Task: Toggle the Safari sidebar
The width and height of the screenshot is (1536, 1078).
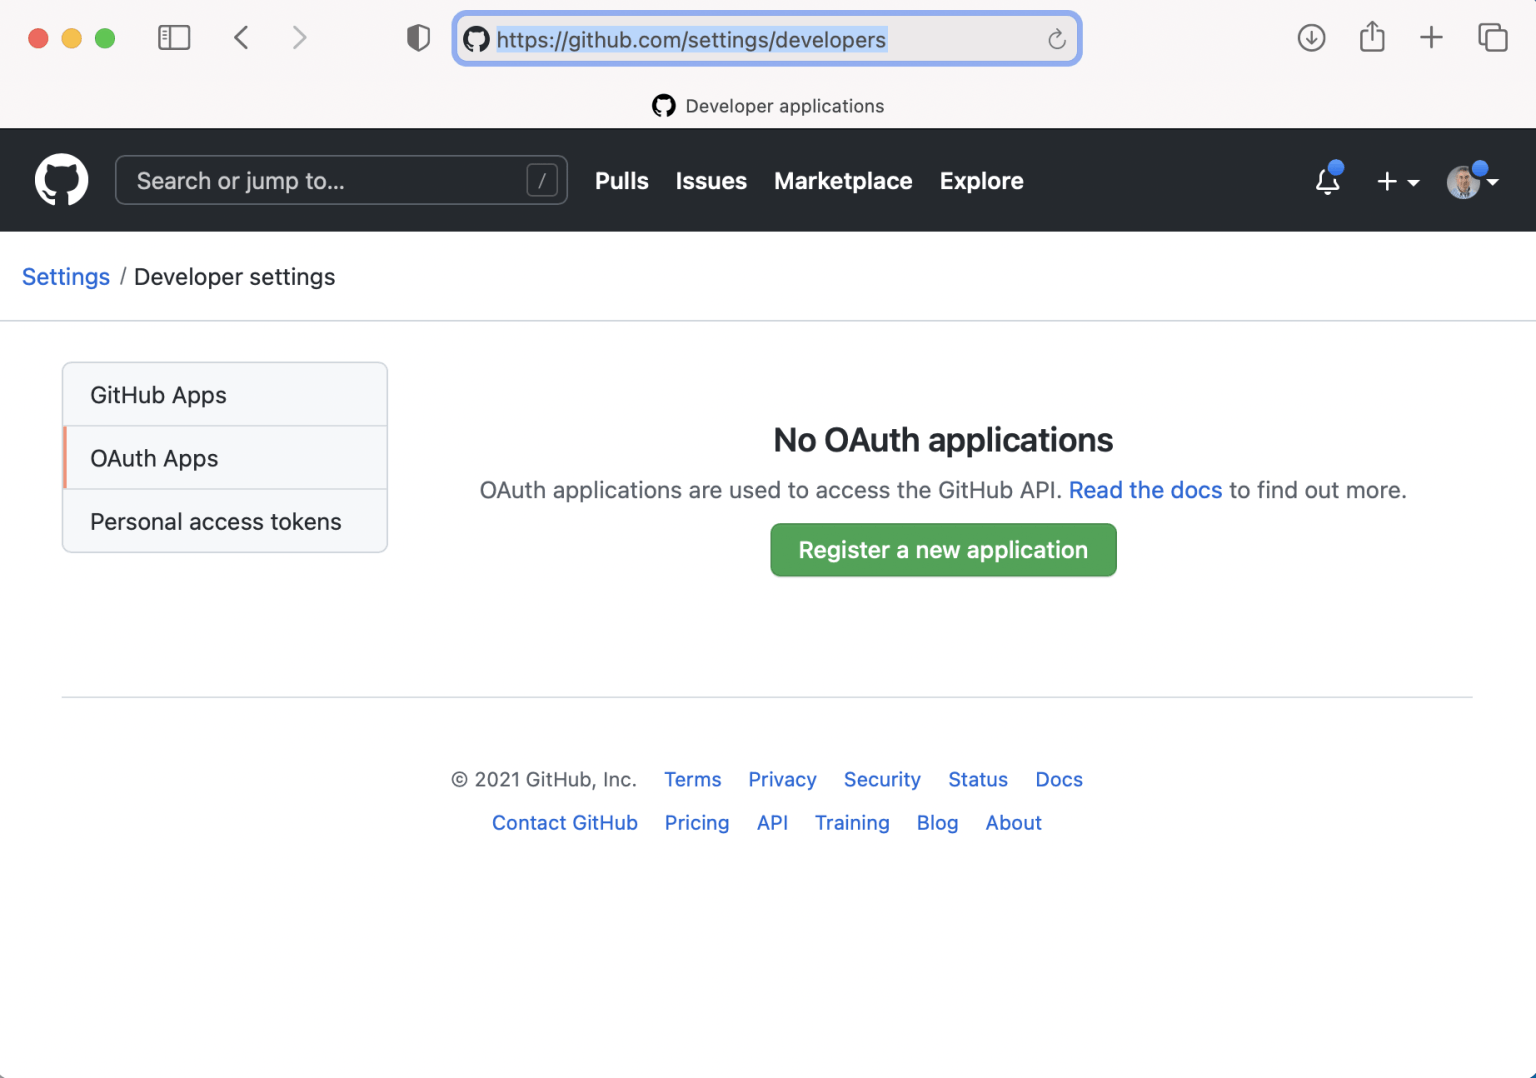Action: [174, 38]
